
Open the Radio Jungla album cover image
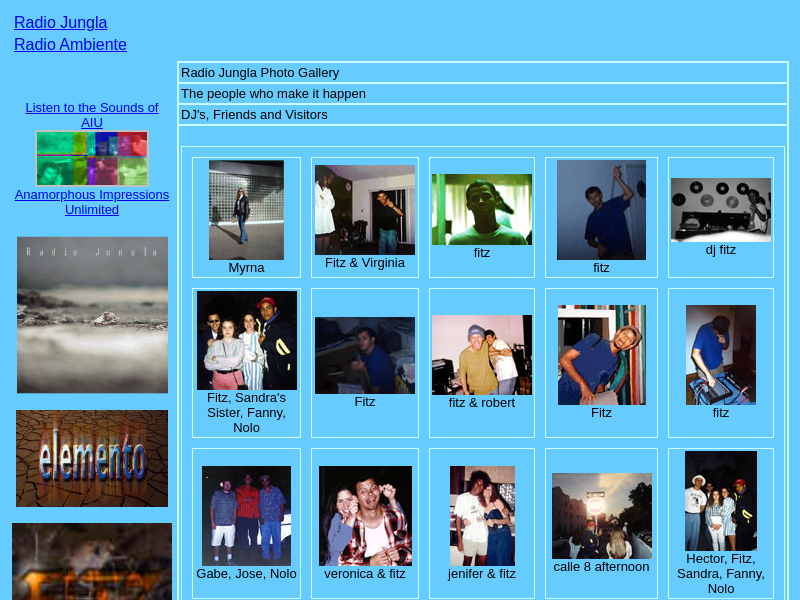pyautogui.click(x=92, y=315)
